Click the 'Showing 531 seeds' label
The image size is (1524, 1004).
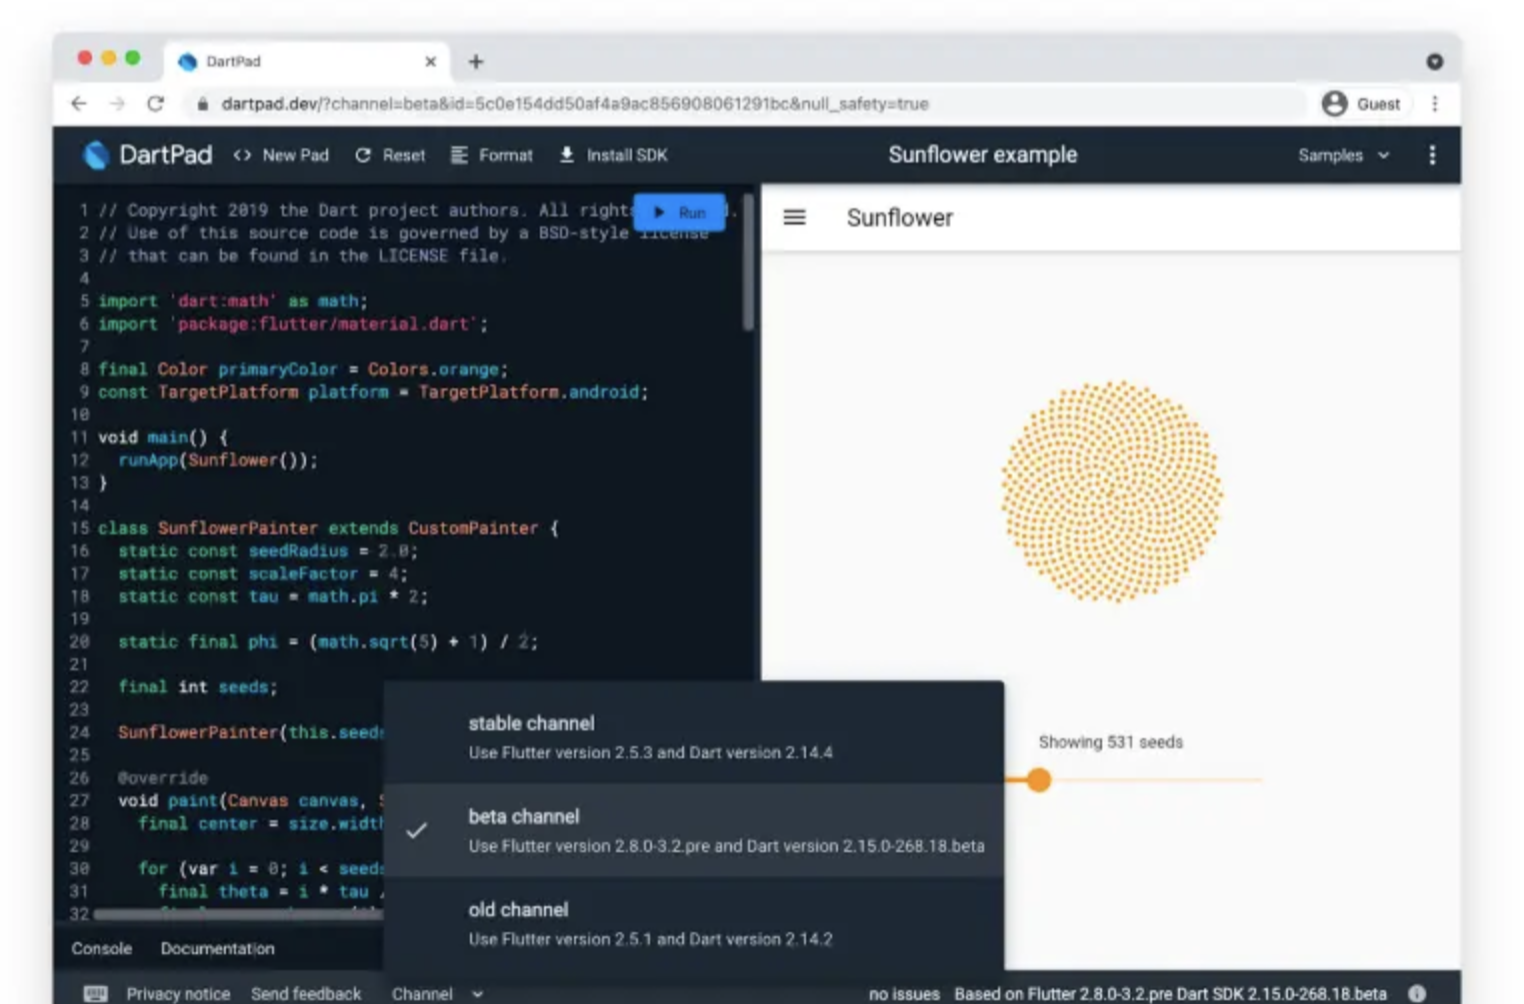[x=1110, y=742]
